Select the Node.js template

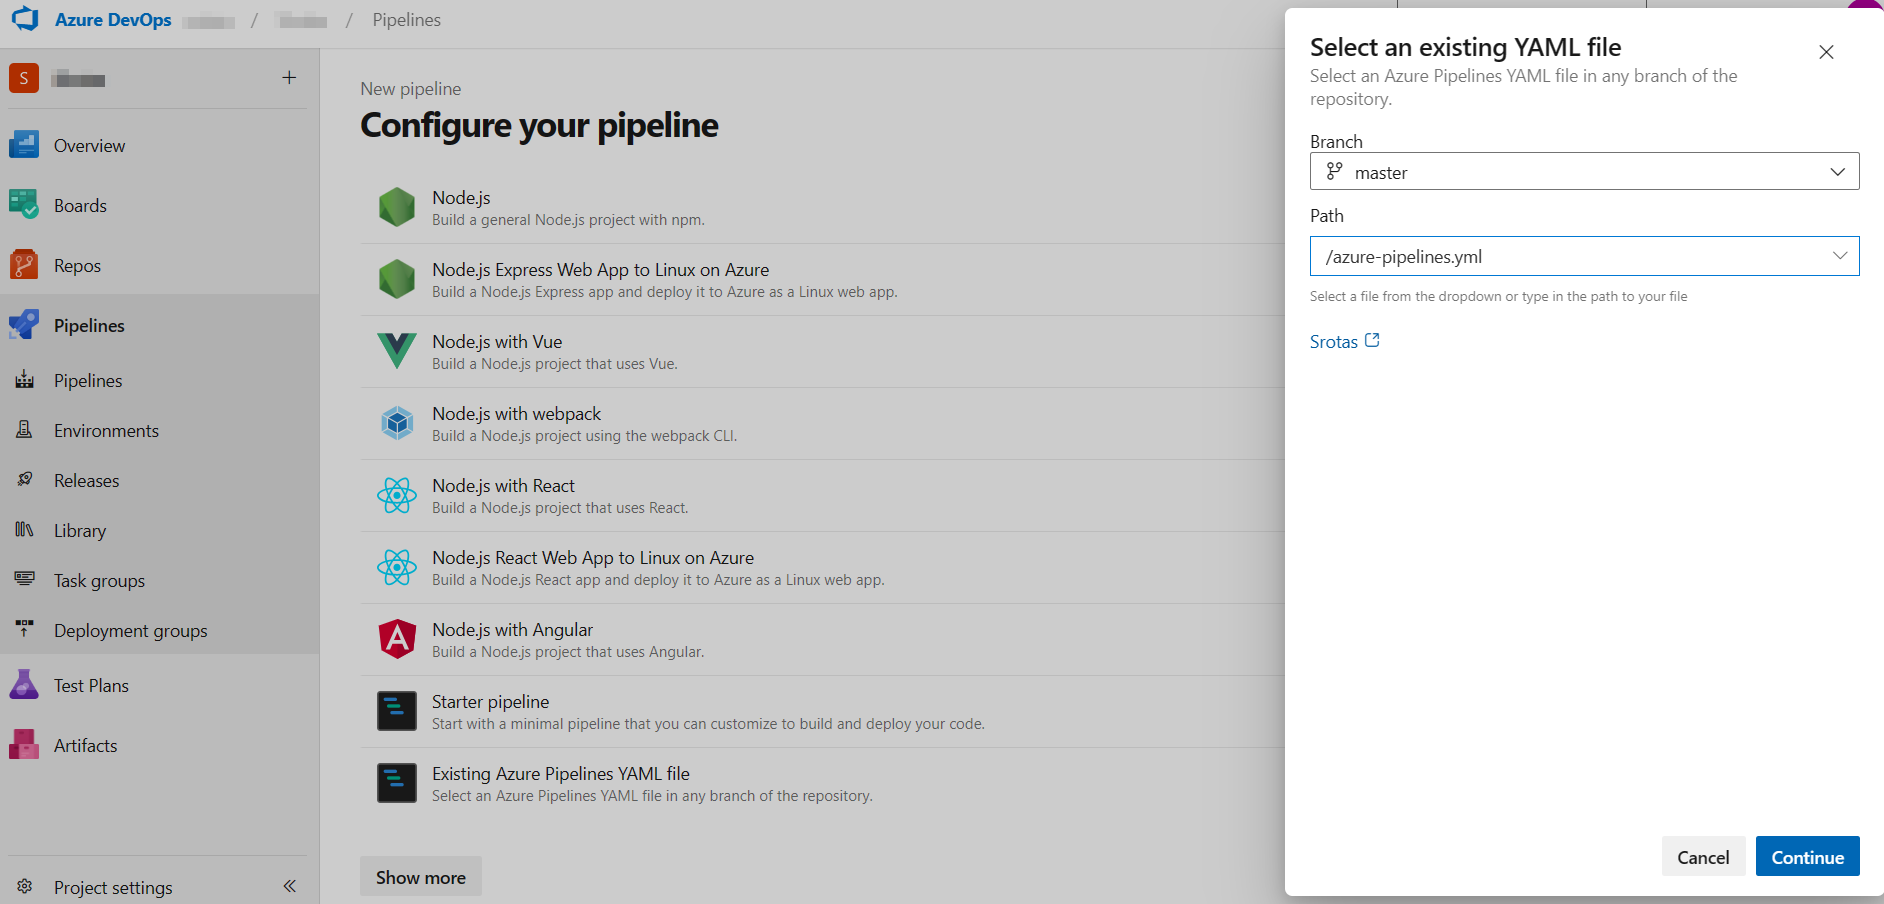coord(822,208)
